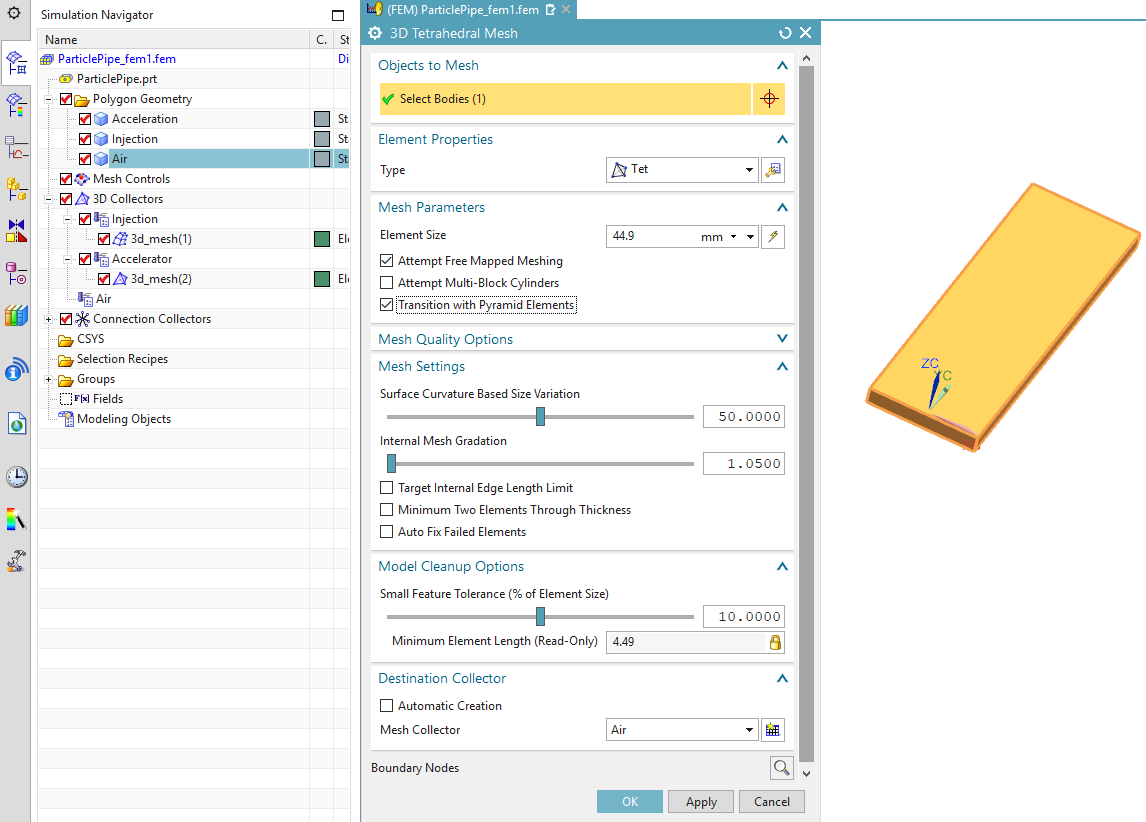Enable Auto Fix Failed Elements
Image resolution: width=1146 pixels, height=822 pixels.
click(387, 532)
